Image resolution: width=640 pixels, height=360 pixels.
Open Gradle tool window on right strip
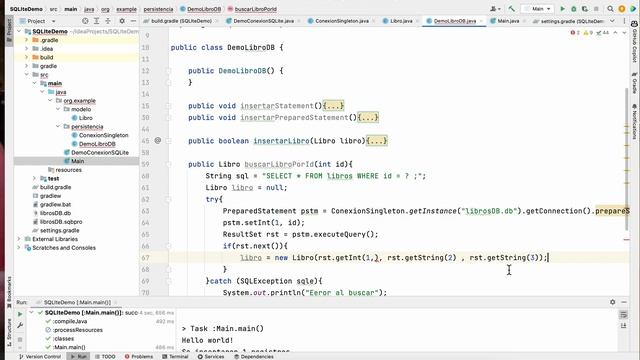tap(634, 83)
